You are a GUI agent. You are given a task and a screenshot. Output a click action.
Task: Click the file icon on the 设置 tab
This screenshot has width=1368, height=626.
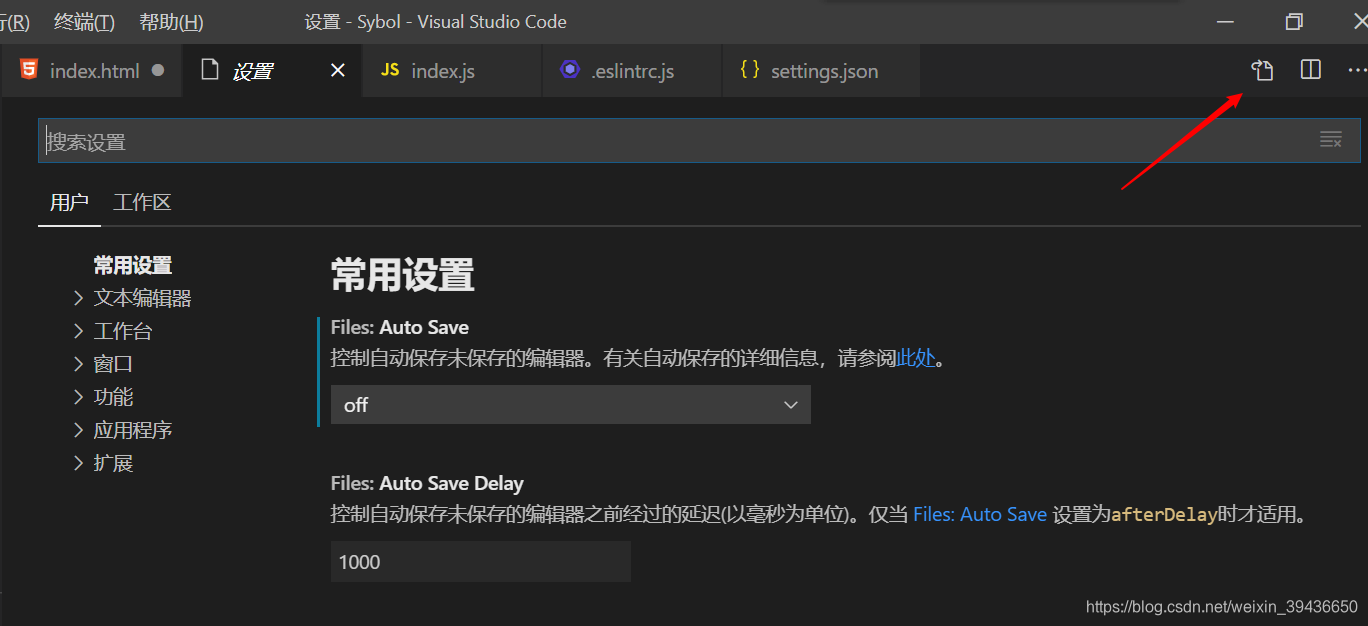pos(210,70)
